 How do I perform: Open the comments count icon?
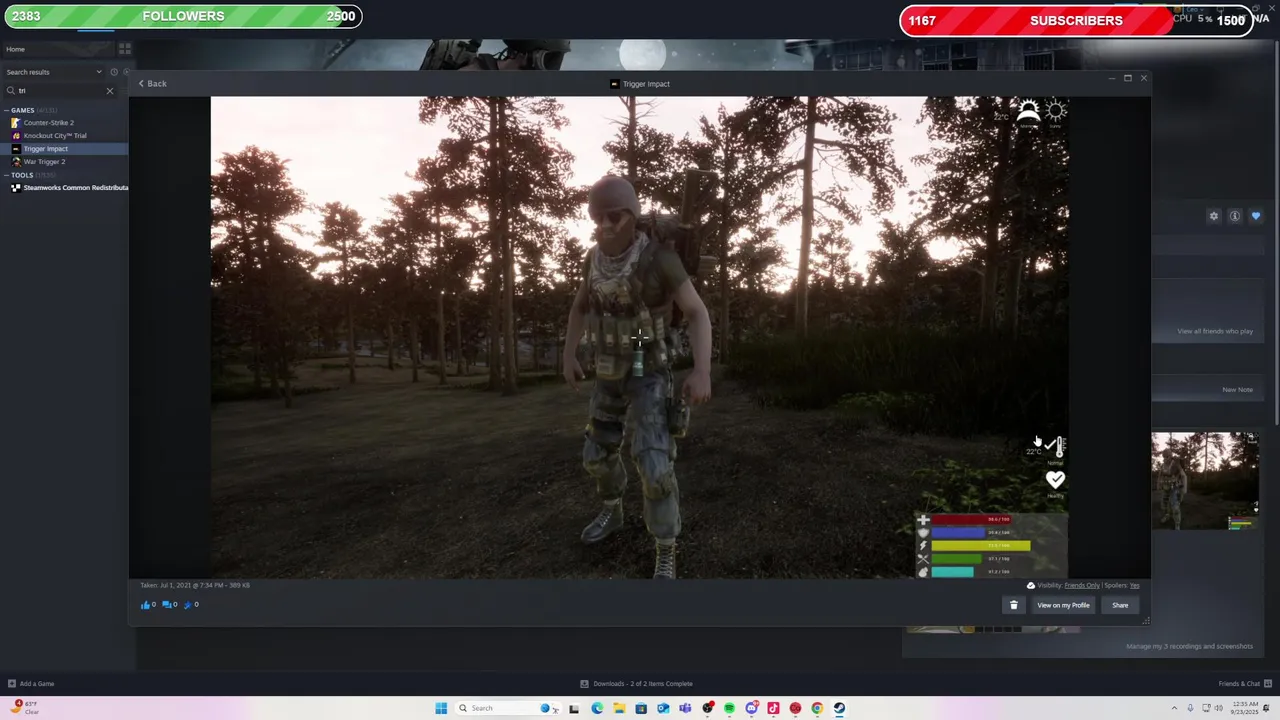[x=167, y=604]
